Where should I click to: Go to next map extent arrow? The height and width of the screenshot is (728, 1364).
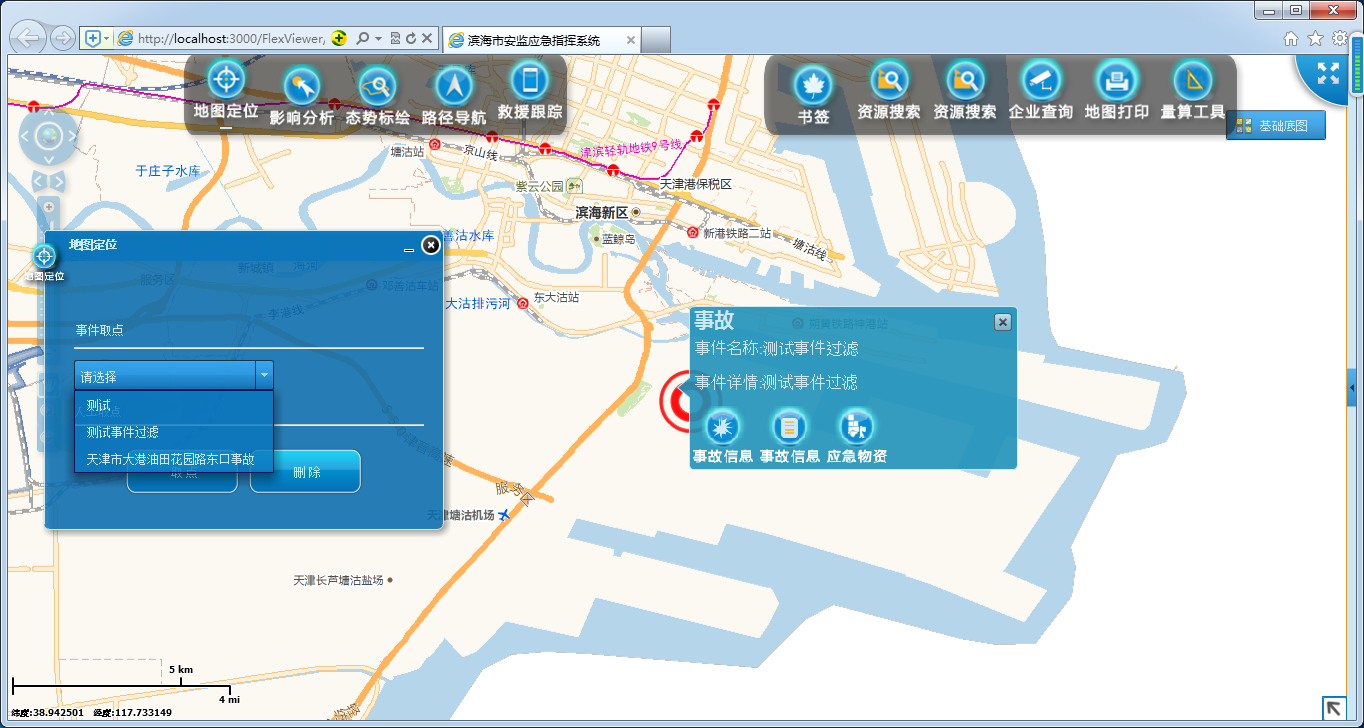pyautogui.click(x=57, y=181)
